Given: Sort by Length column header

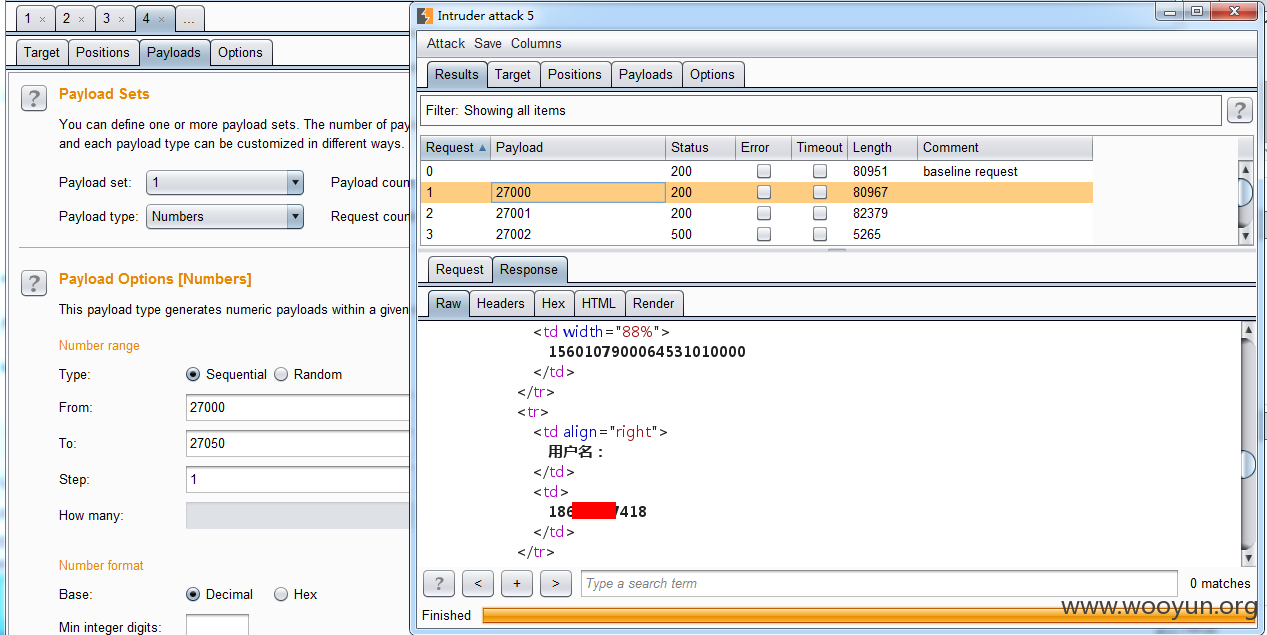Looking at the screenshot, I should point(882,147).
